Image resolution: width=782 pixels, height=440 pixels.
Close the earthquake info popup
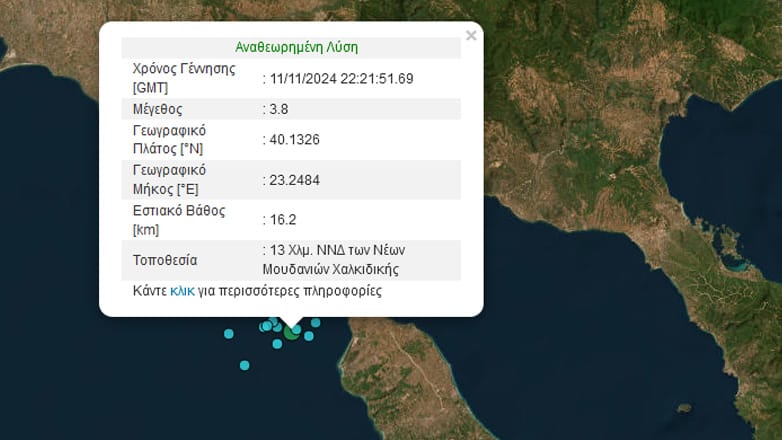[x=471, y=35]
